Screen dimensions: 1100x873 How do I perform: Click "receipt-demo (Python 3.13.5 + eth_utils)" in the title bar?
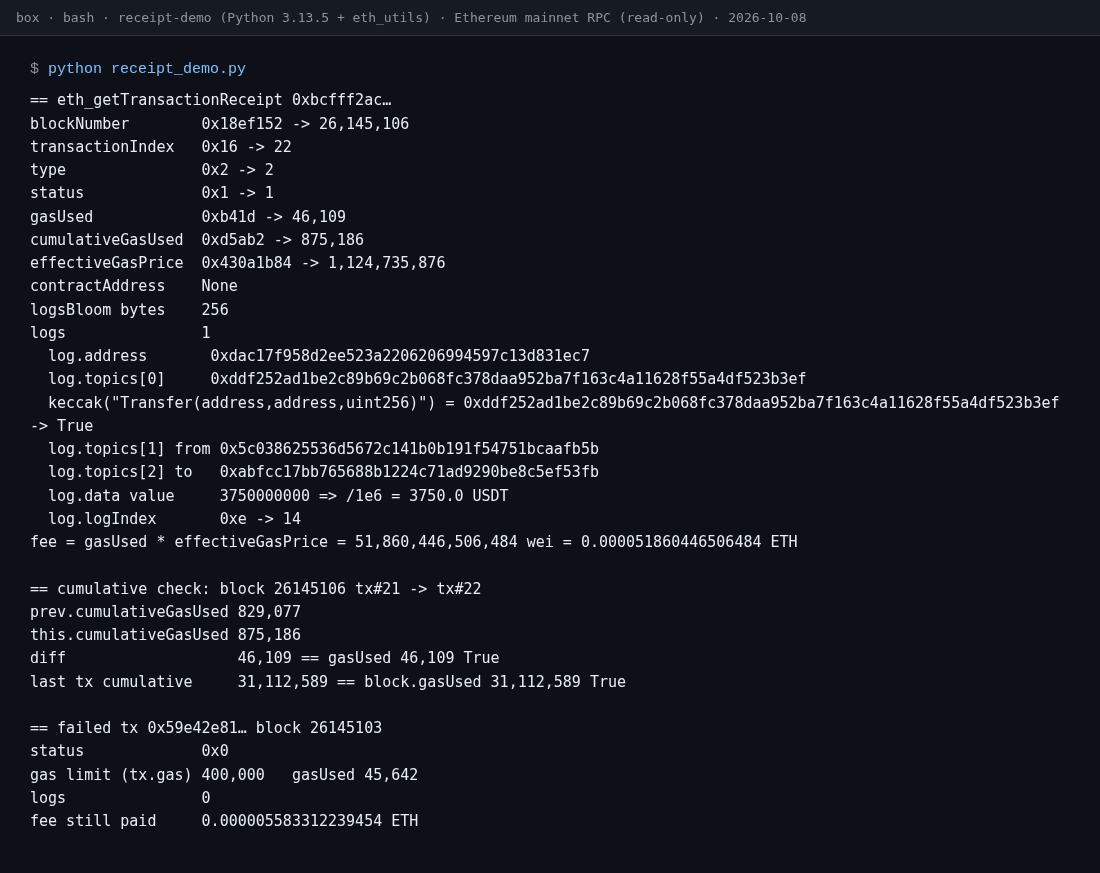pos(274,18)
